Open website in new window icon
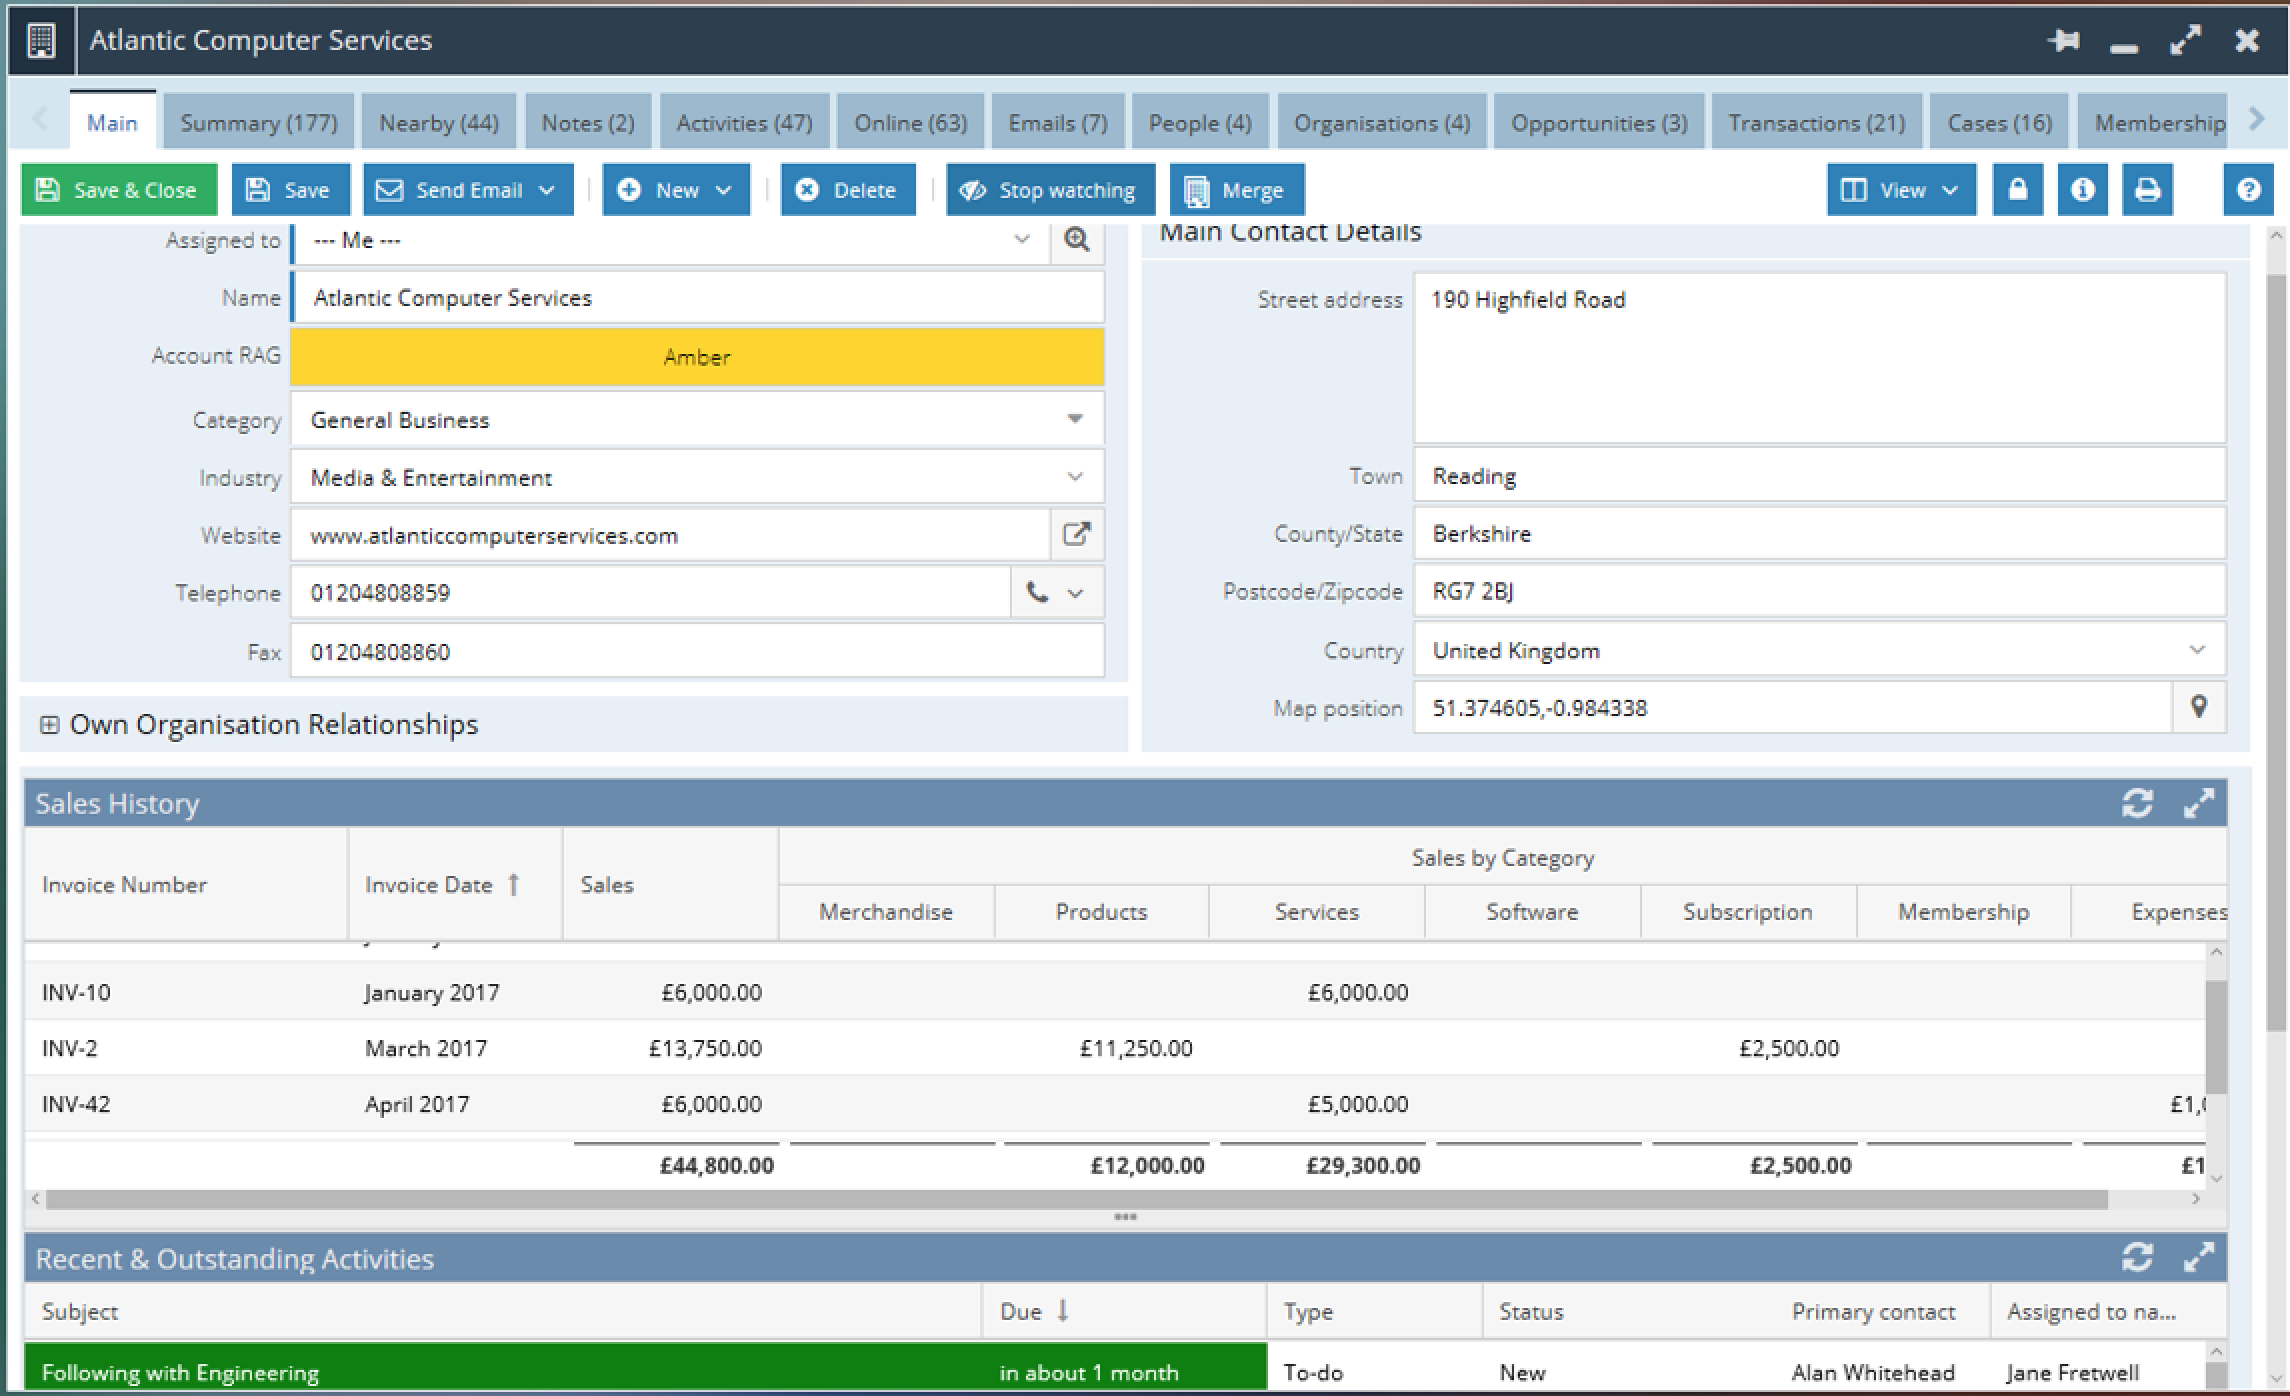This screenshot has height=1396, width=2290. [1076, 534]
